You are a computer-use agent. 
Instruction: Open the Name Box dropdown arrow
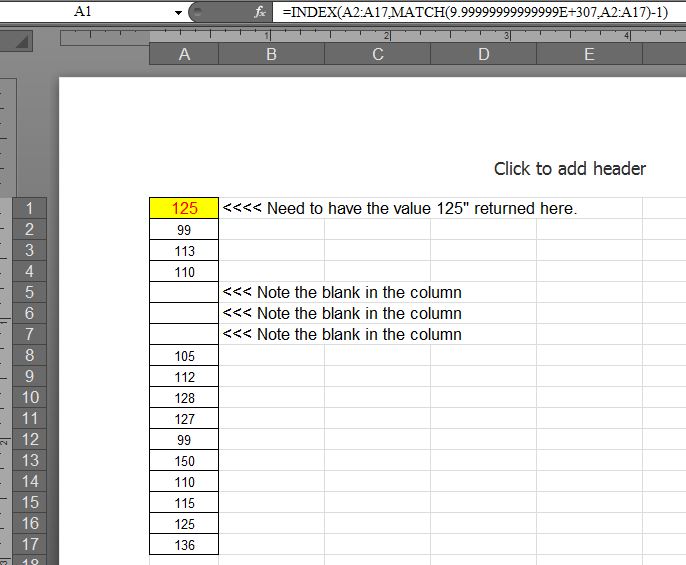(x=178, y=12)
